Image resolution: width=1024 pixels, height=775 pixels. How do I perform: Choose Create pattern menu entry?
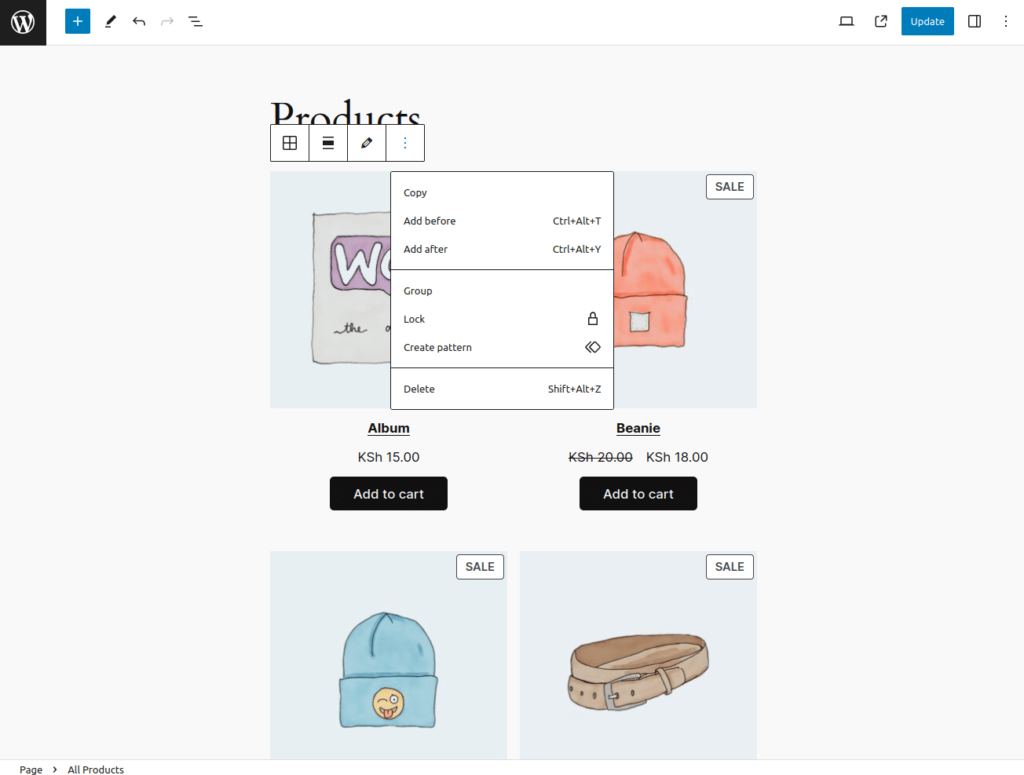[x=502, y=347]
